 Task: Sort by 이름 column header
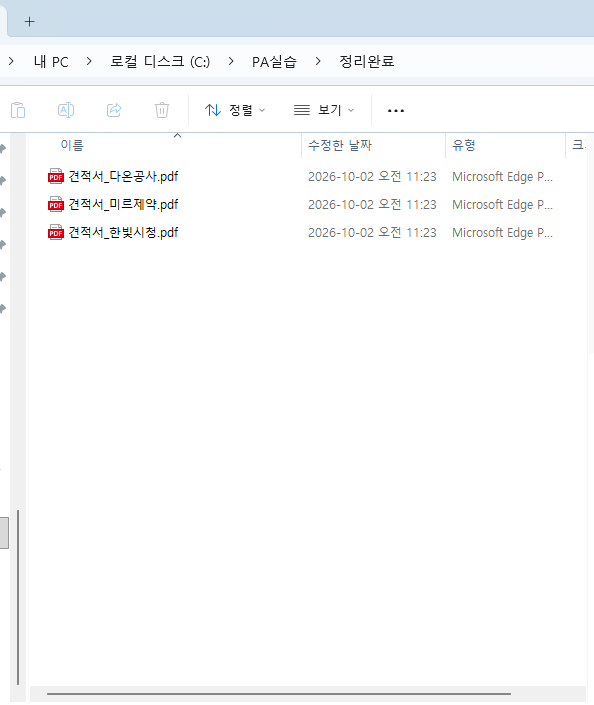pos(72,145)
